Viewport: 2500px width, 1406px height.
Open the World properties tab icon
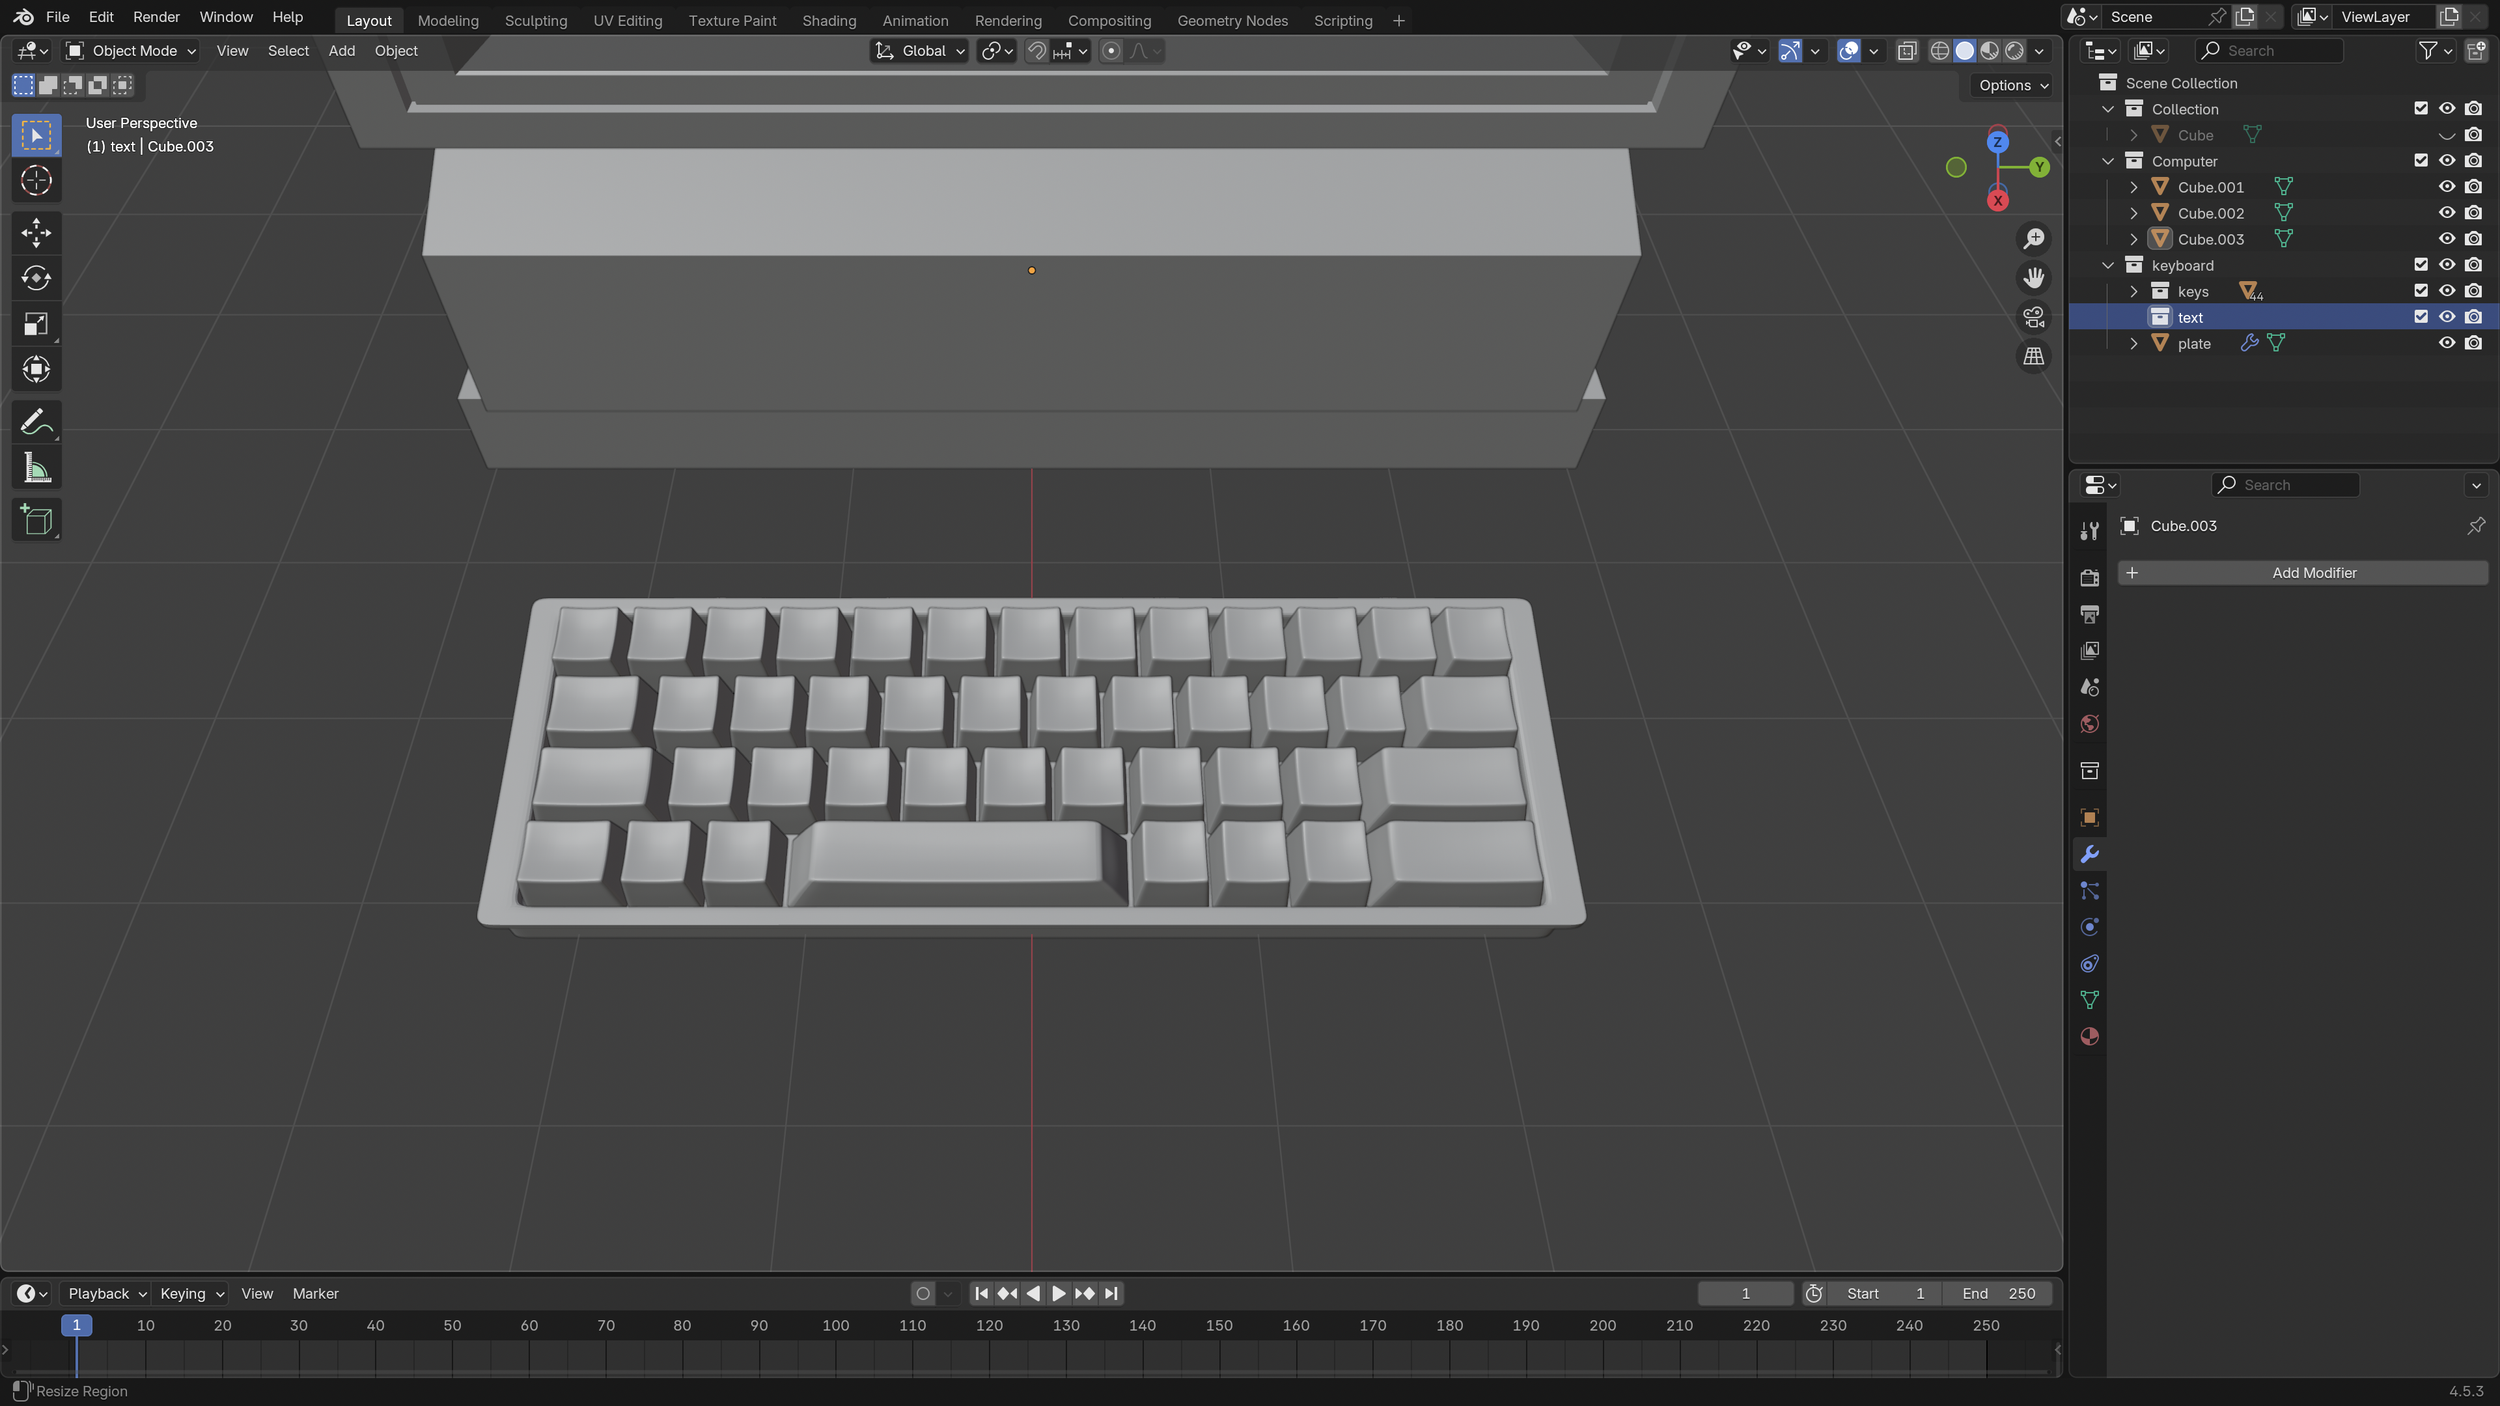[2089, 724]
